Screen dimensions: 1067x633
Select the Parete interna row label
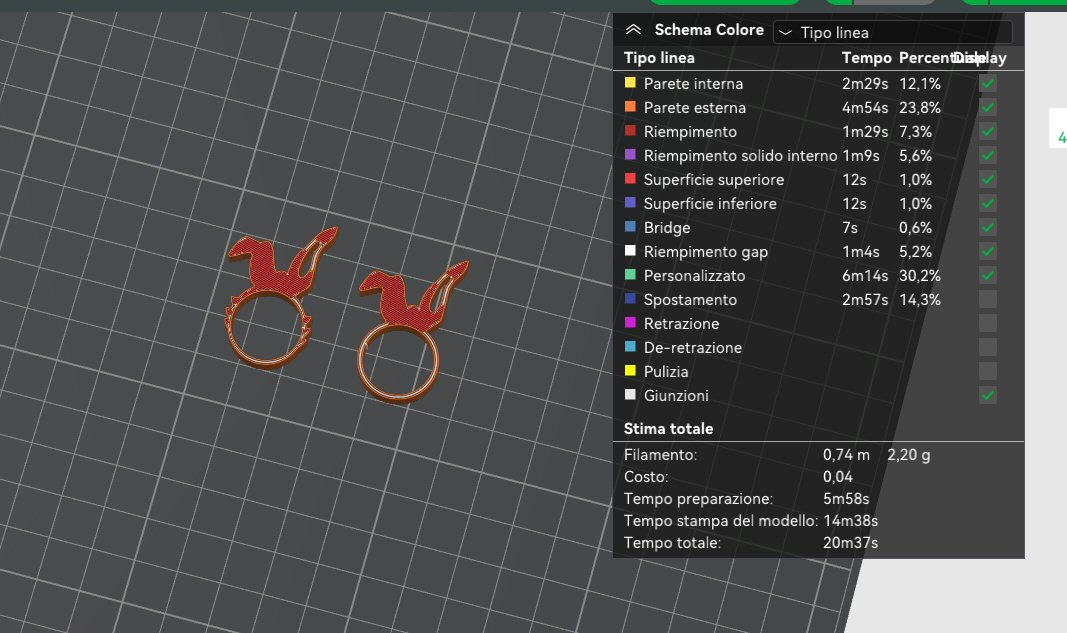pos(693,84)
